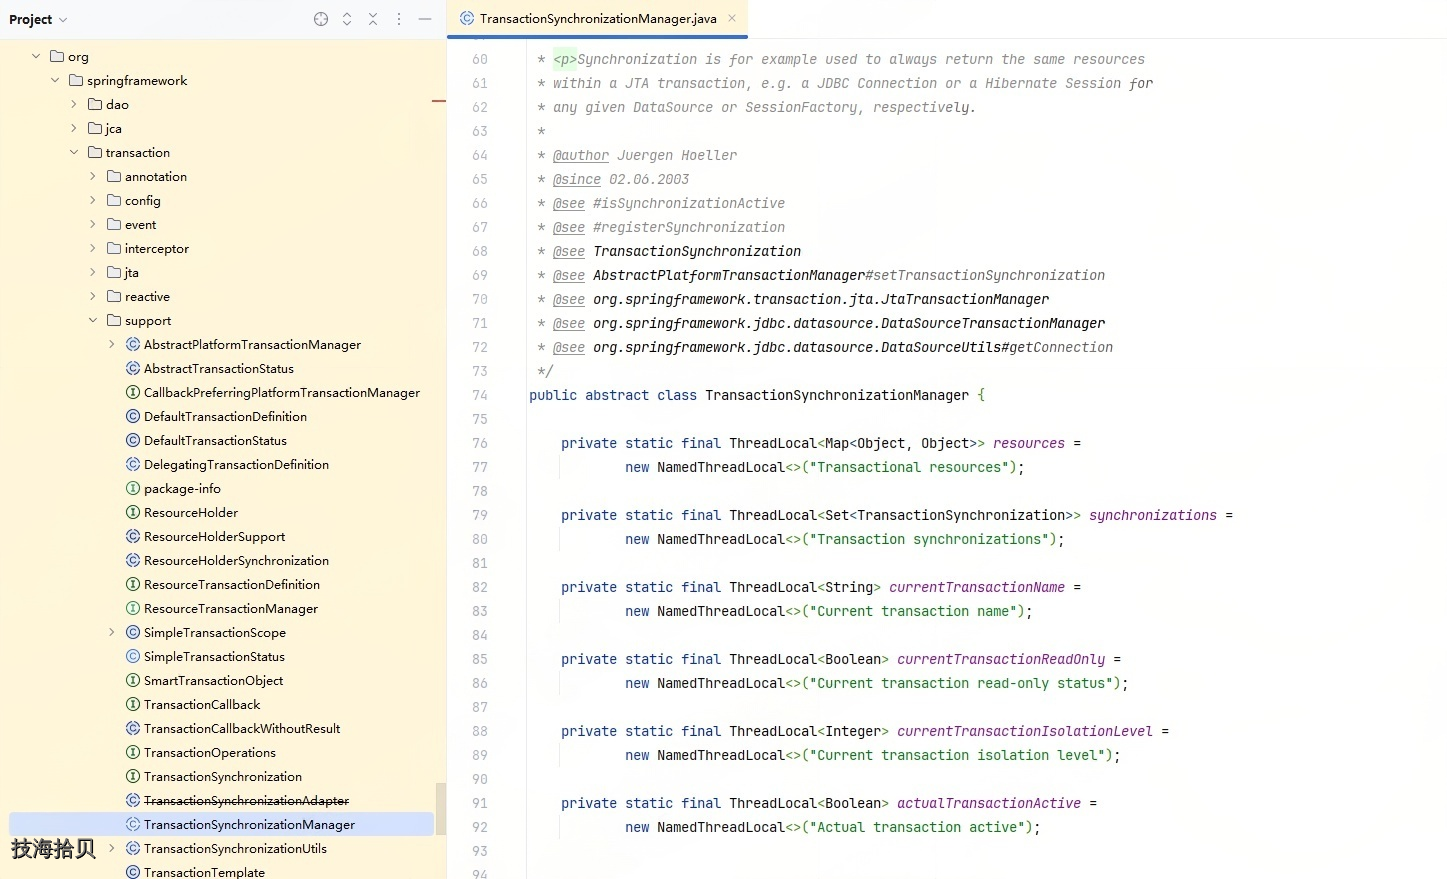The height and width of the screenshot is (879, 1447).
Task: Click the red error stripe mark beside Project tree
Action: point(438,101)
